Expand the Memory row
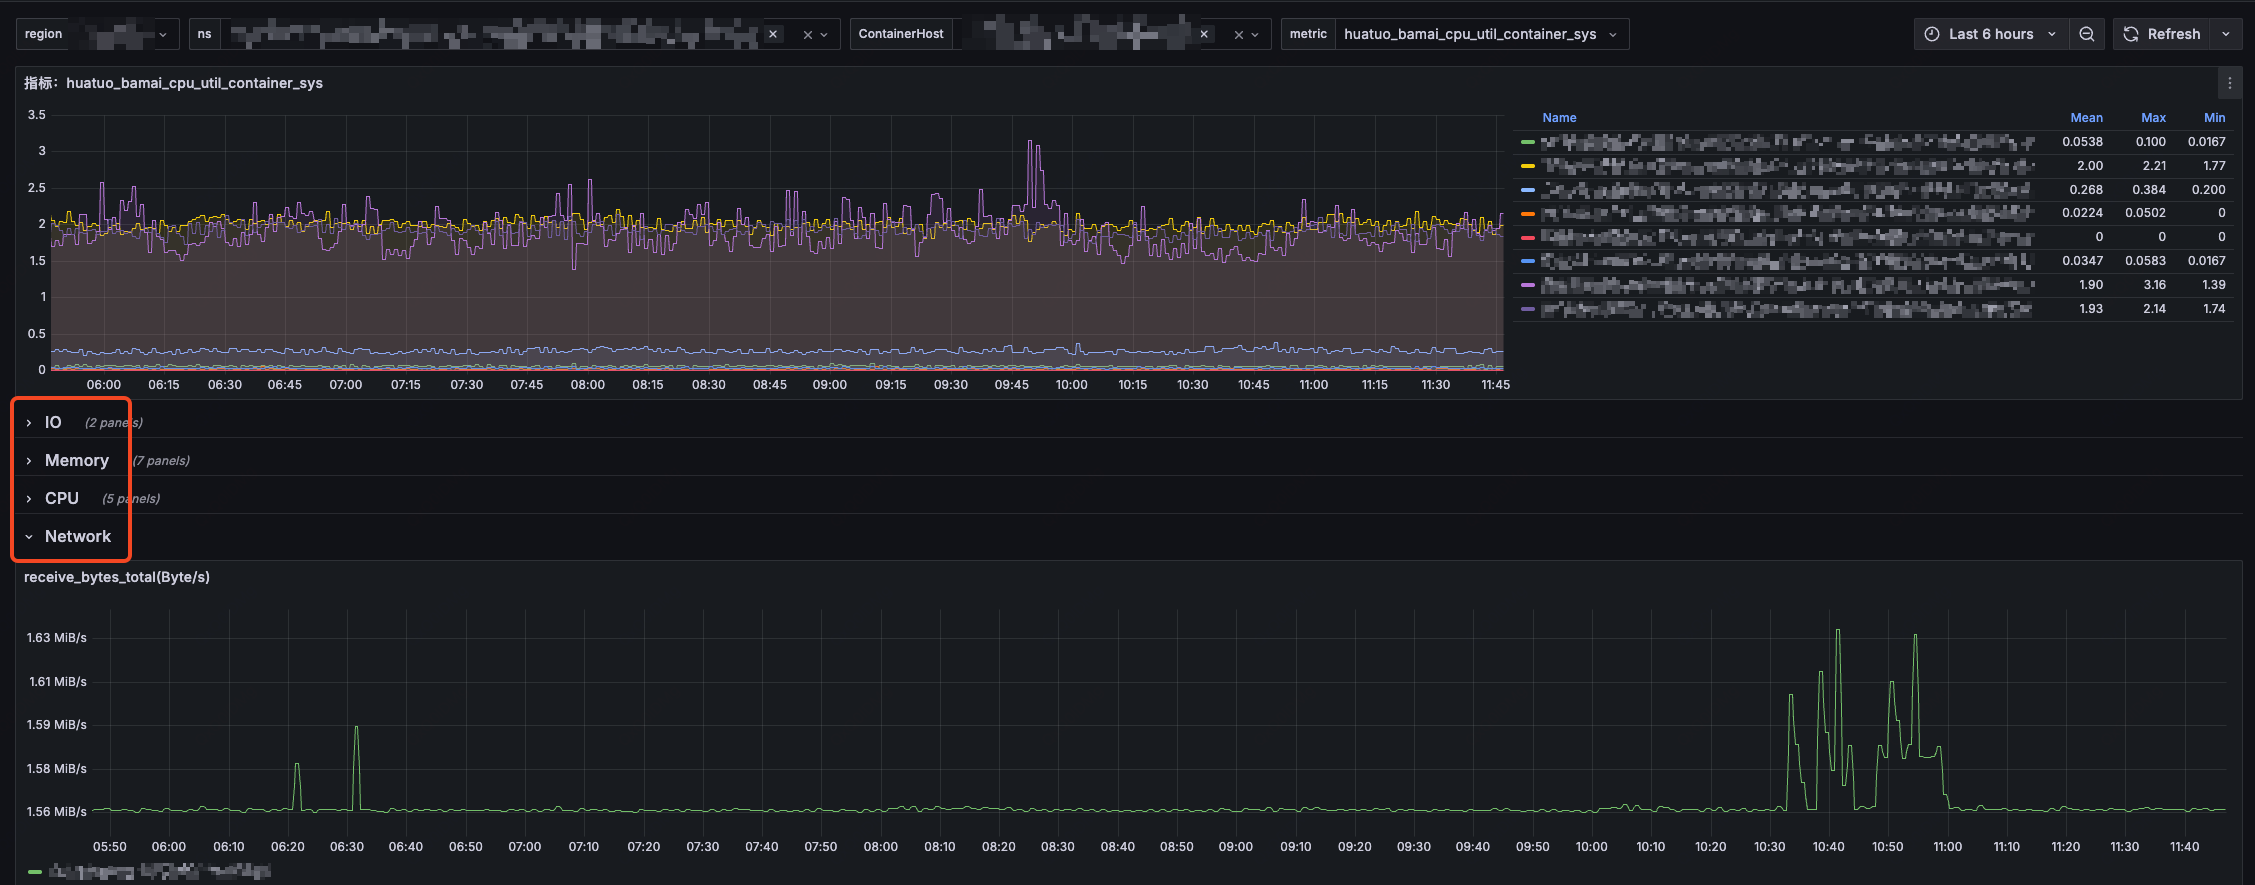Screen dimensions: 2255x885 (x=76, y=461)
